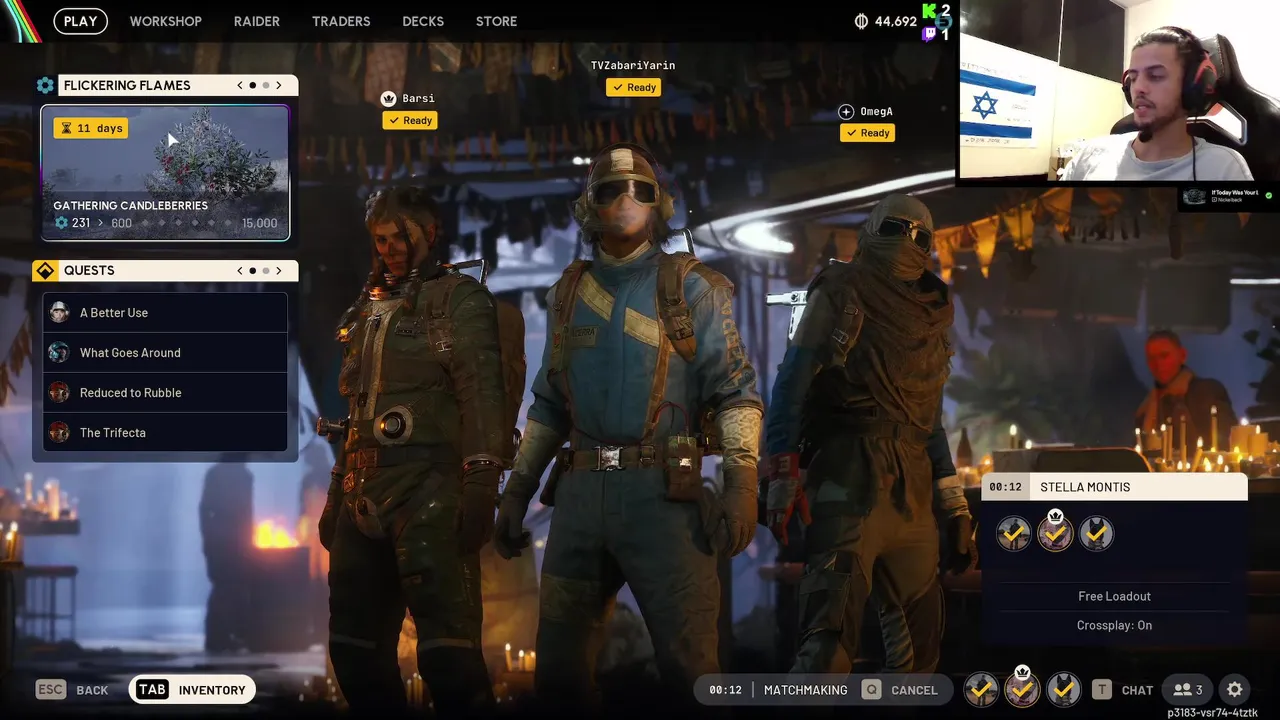The height and width of the screenshot is (720, 1280).
Task: Click the coin currency icon beside 44,692
Action: click(861, 21)
